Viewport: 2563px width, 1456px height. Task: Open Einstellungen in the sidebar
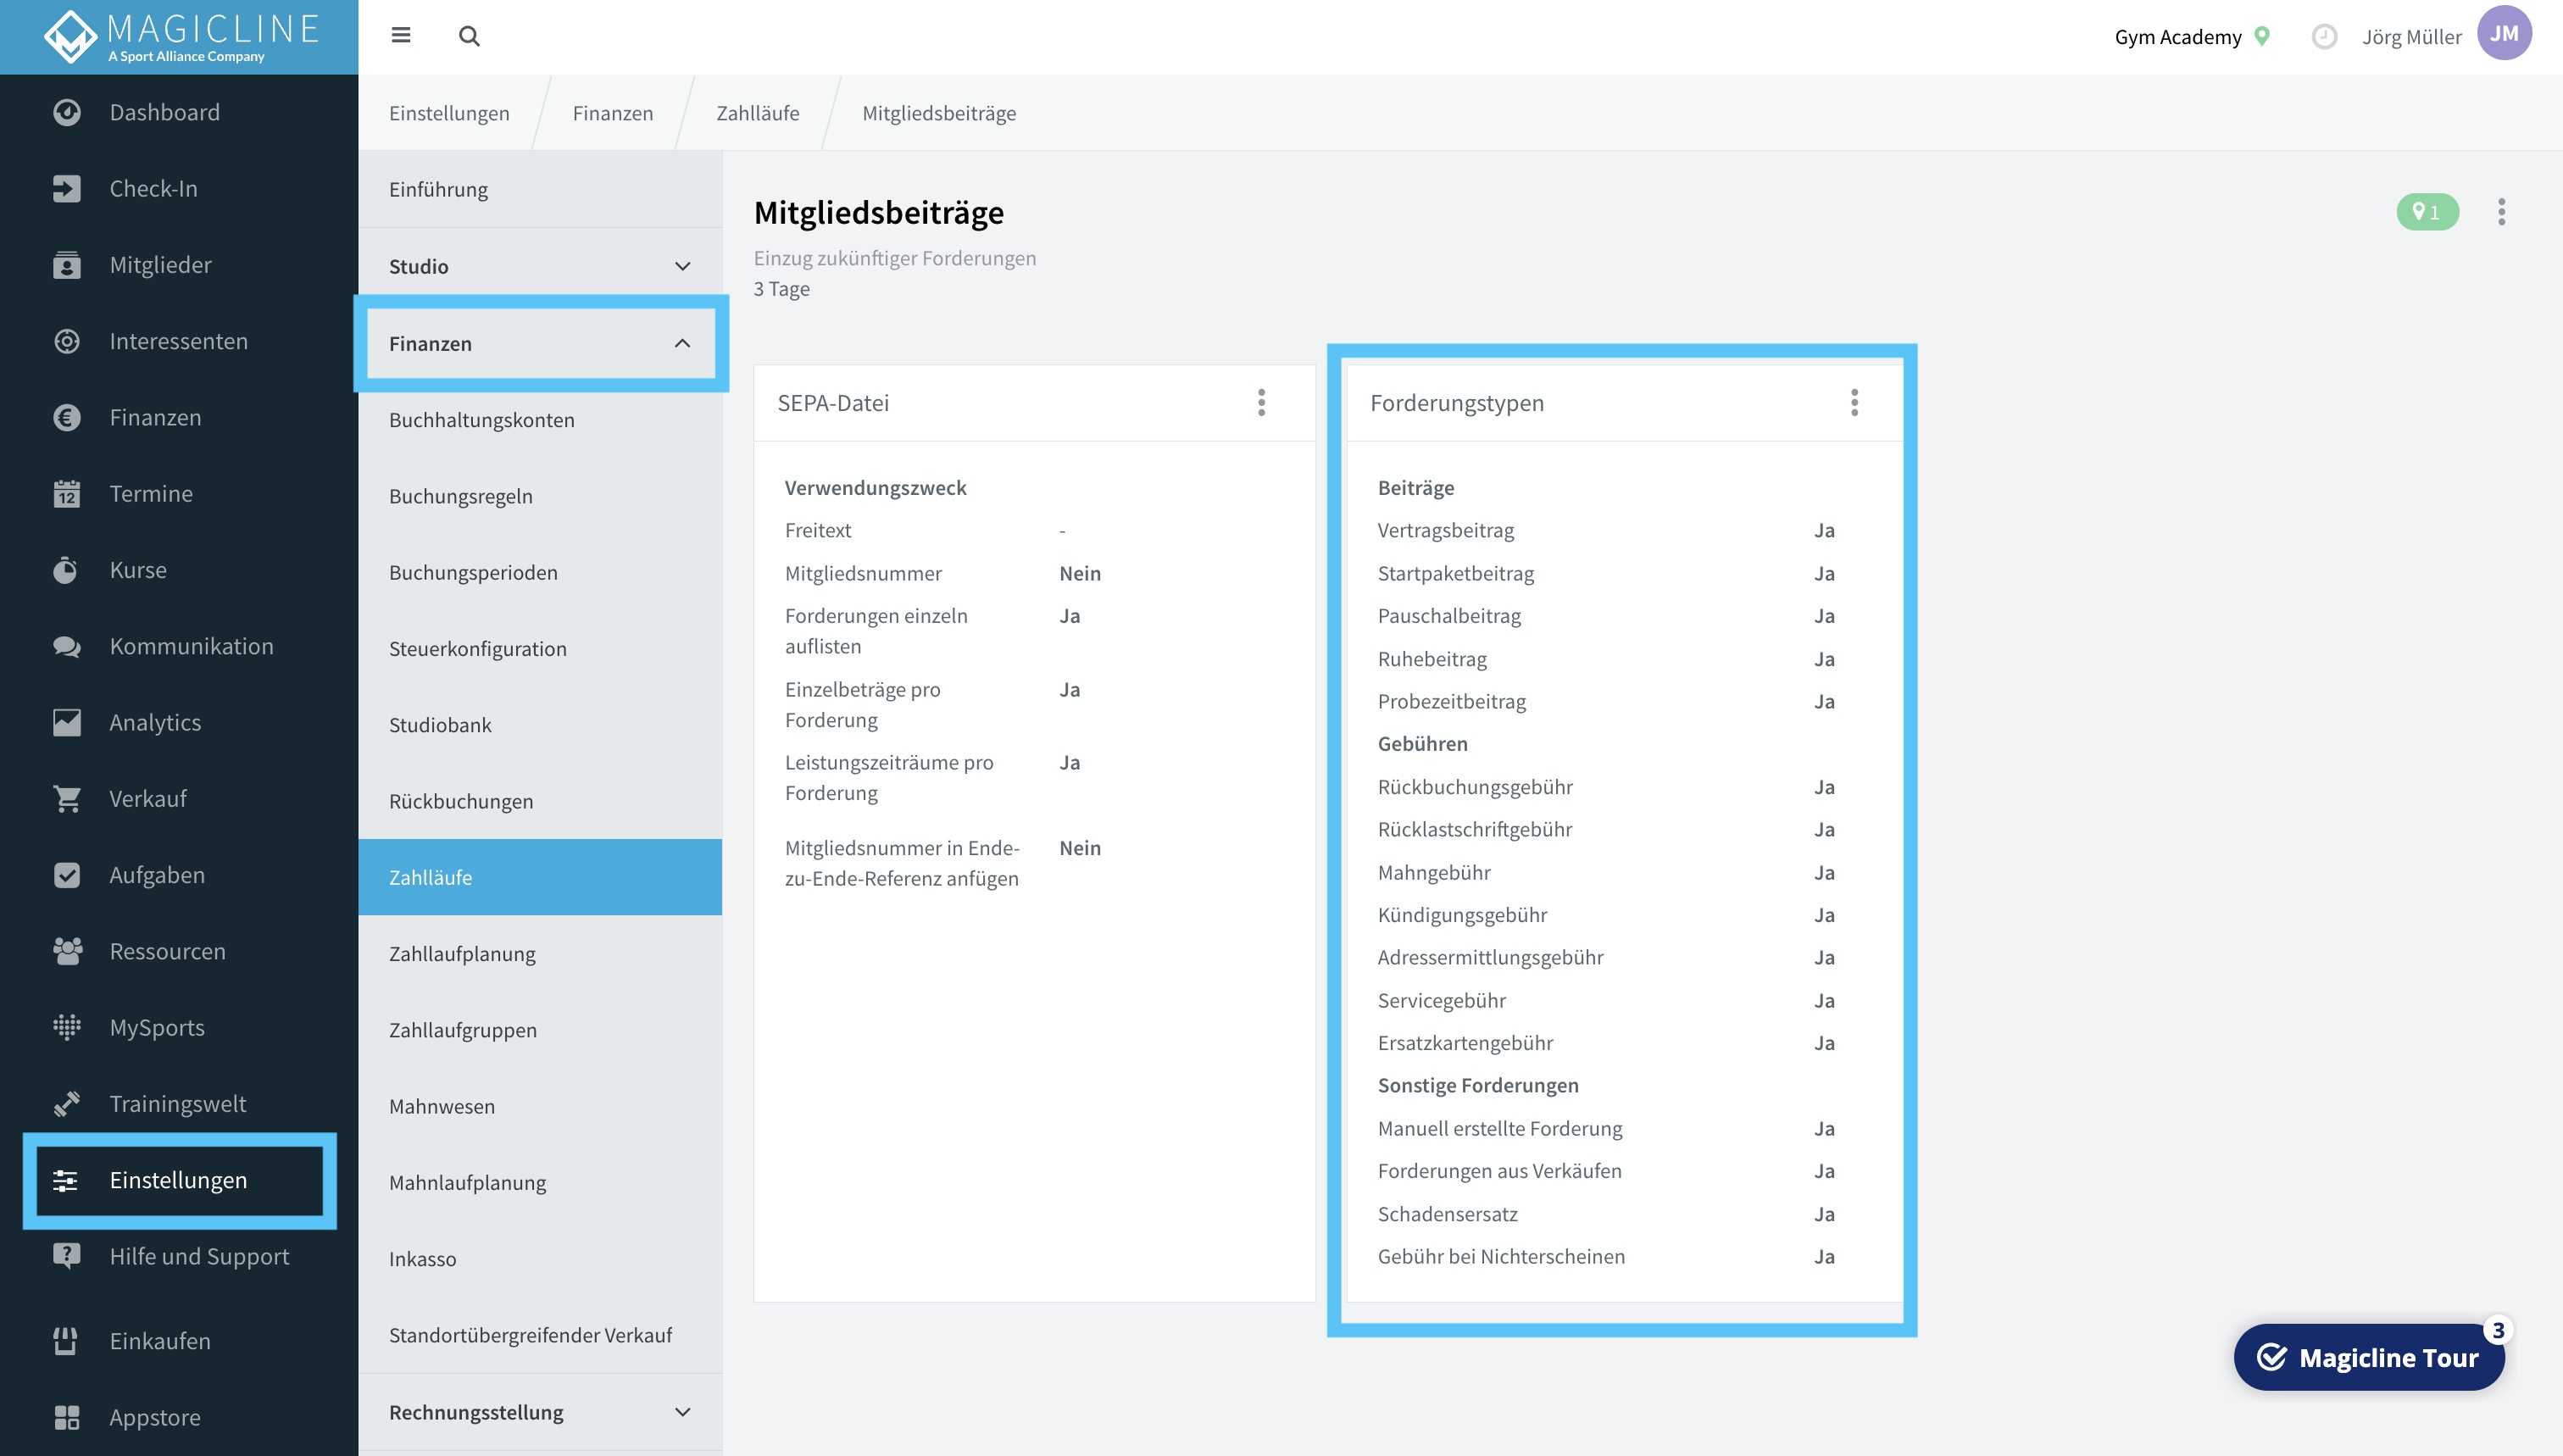click(x=179, y=1180)
